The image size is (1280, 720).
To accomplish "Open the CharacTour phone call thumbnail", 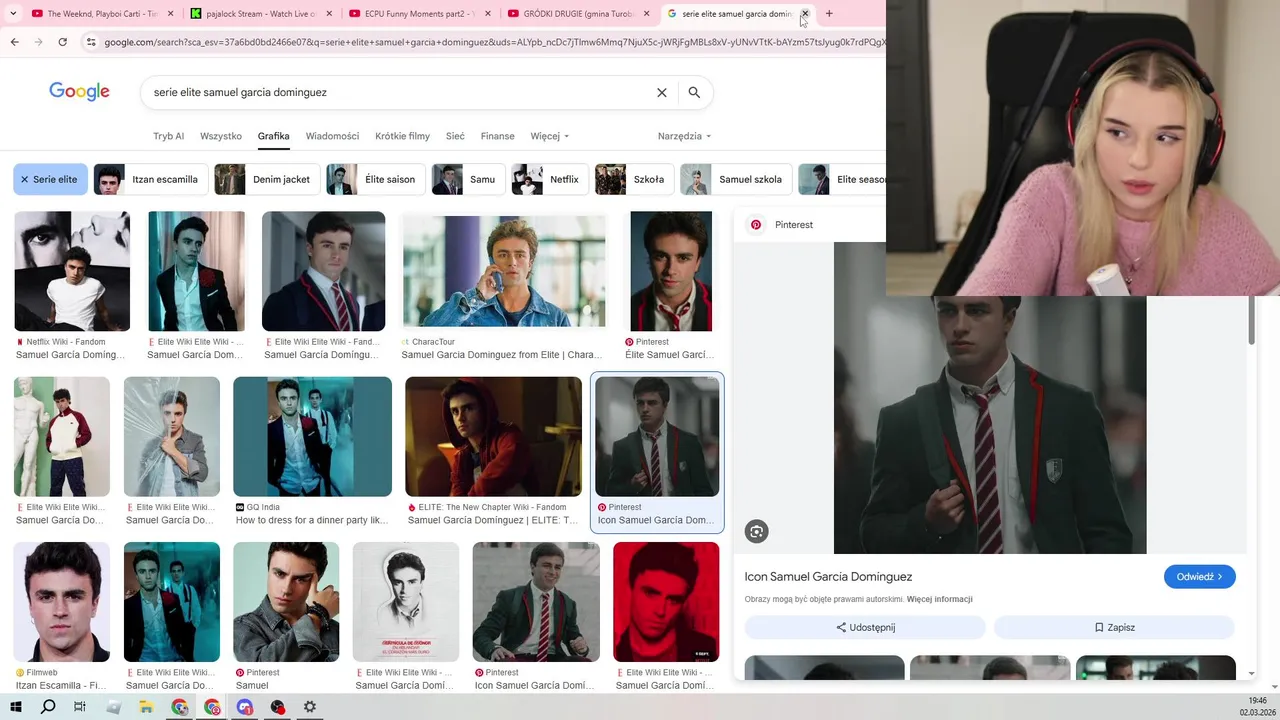I will (x=504, y=271).
